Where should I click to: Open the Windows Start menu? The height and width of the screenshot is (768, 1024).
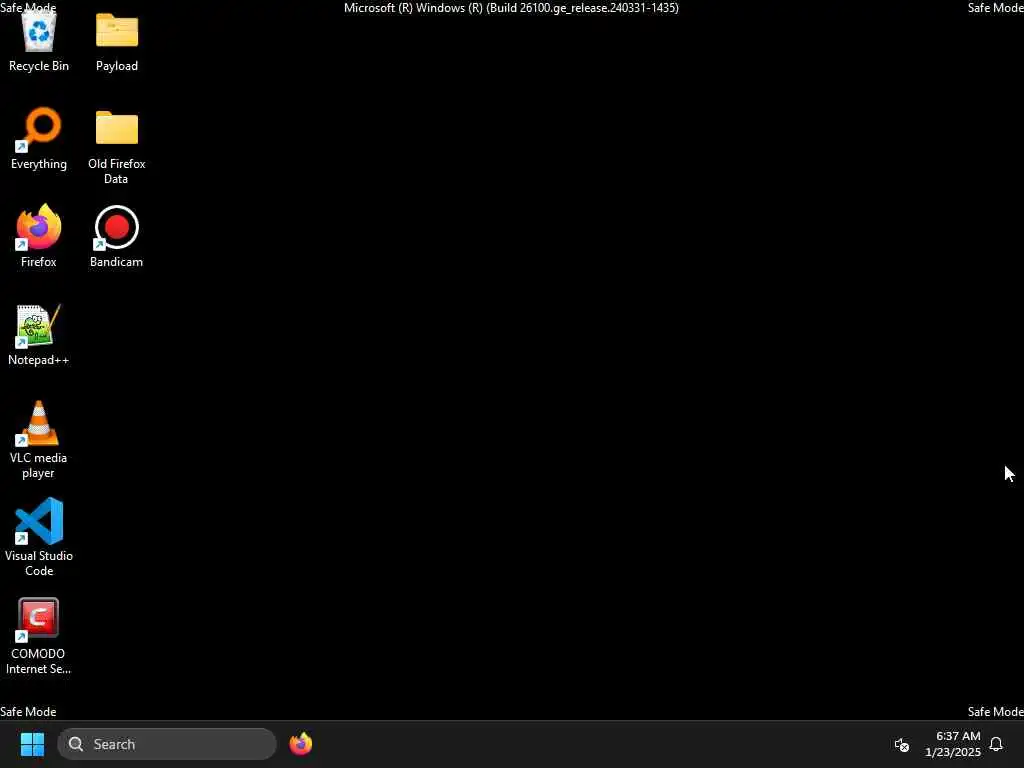[x=32, y=744]
